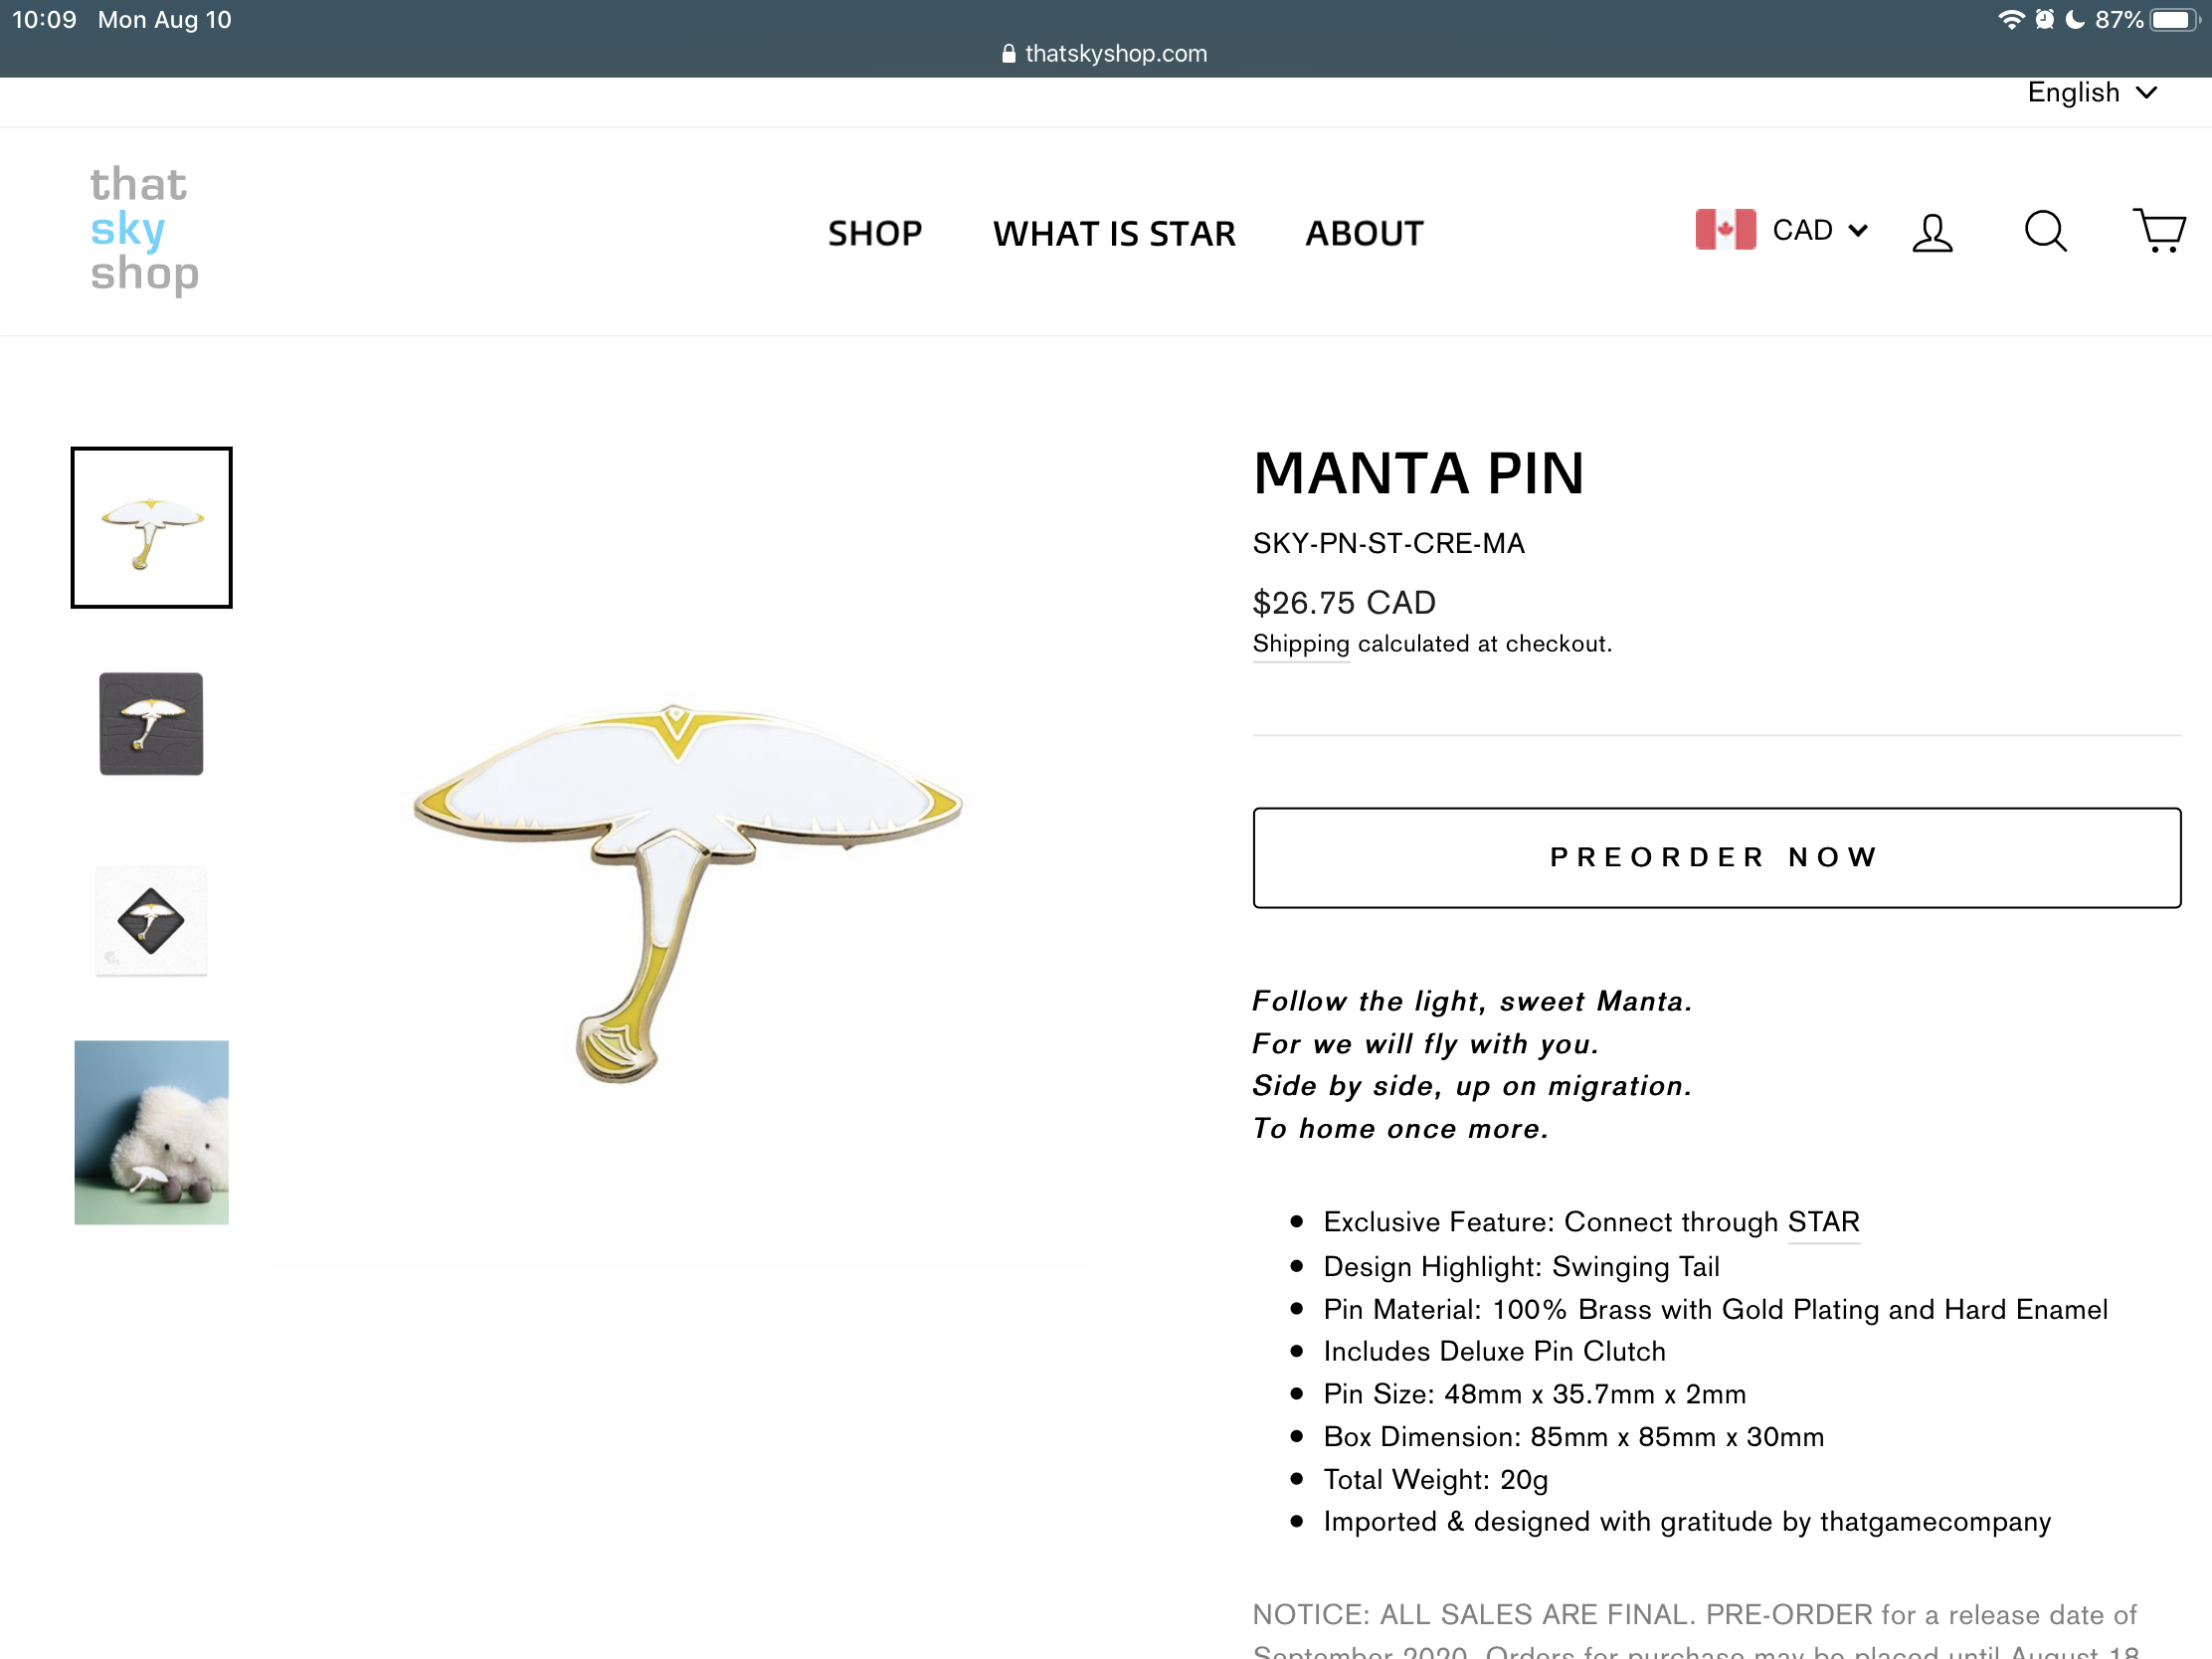The image size is (2212, 1659).
Task: Open the WHAT IS STAR menu item
Action: [1113, 233]
